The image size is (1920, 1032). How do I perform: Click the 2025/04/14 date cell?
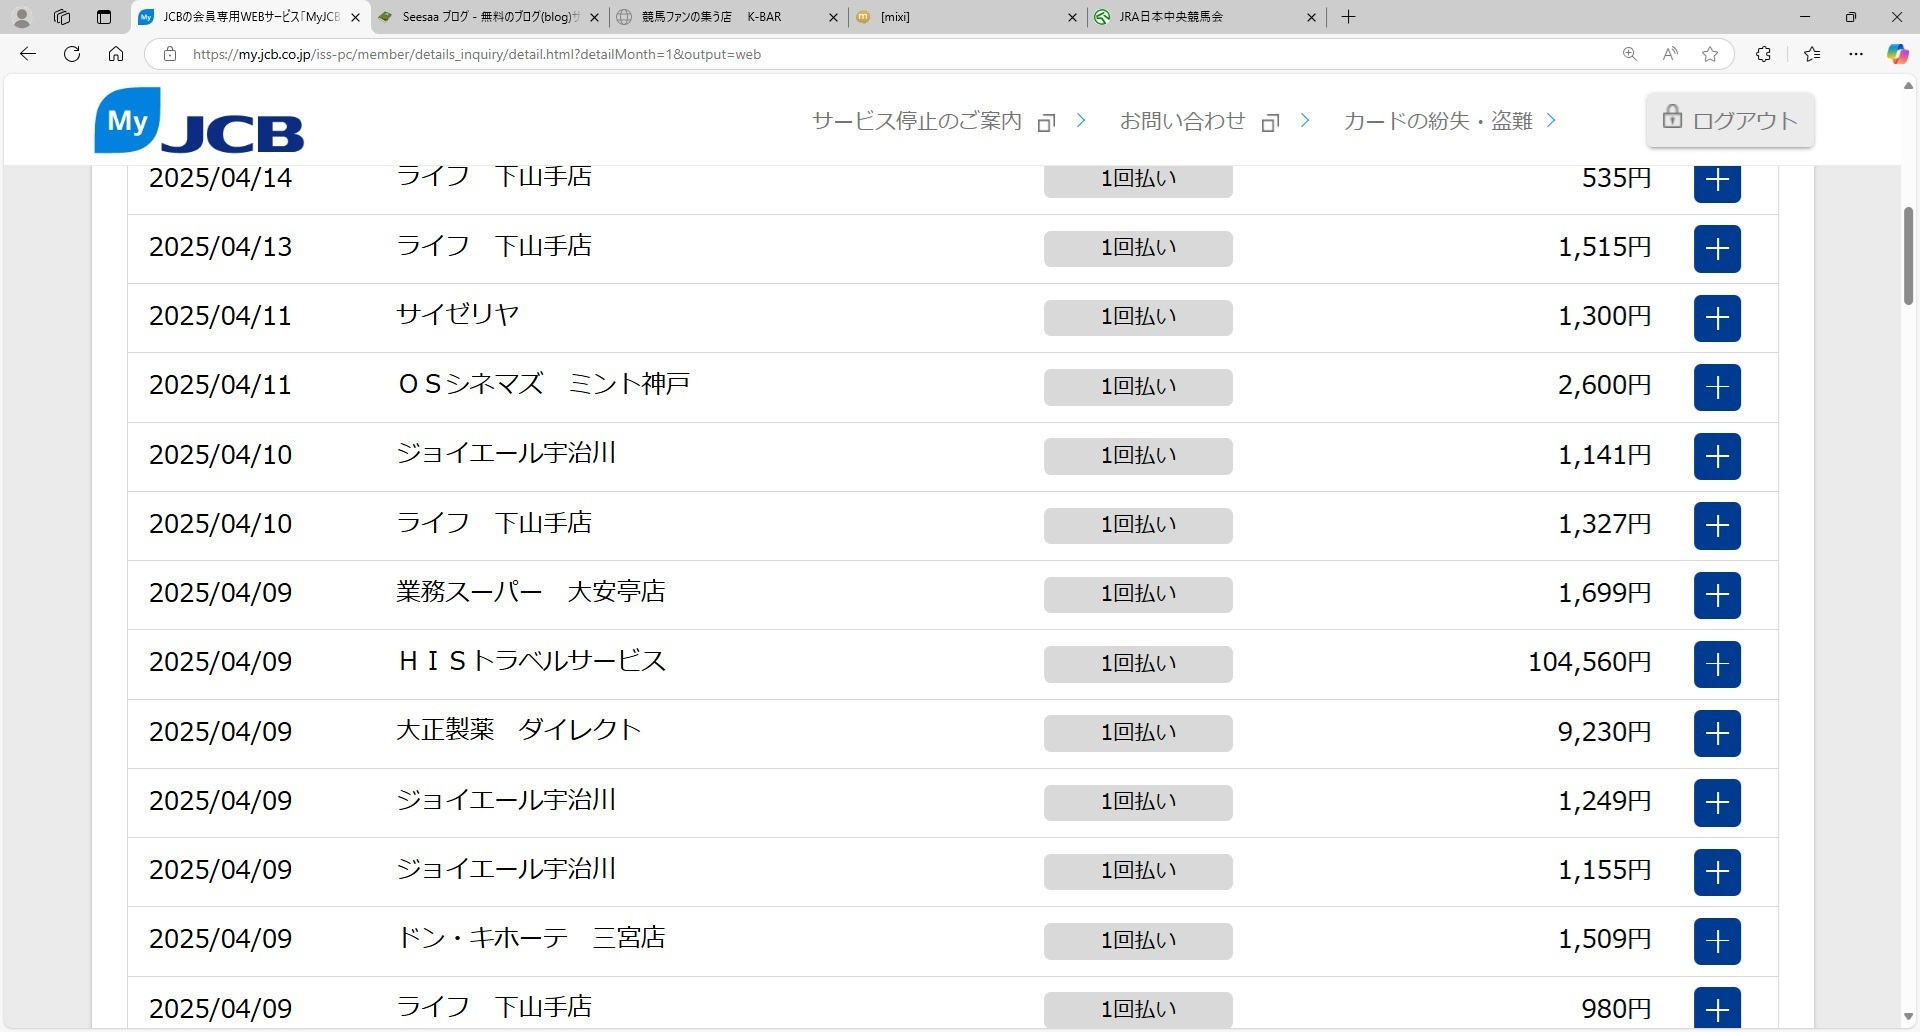(221, 178)
